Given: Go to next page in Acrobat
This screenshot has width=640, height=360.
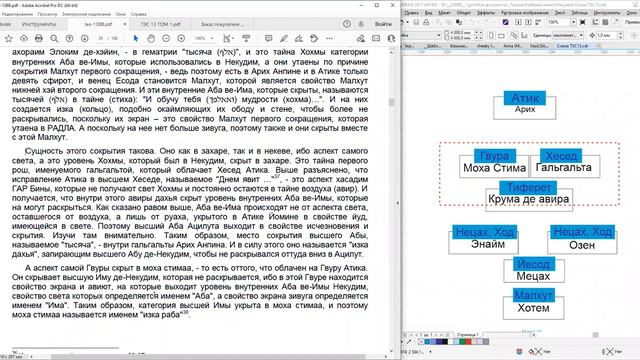Looking at the screenshot, I should click(84, 38).
